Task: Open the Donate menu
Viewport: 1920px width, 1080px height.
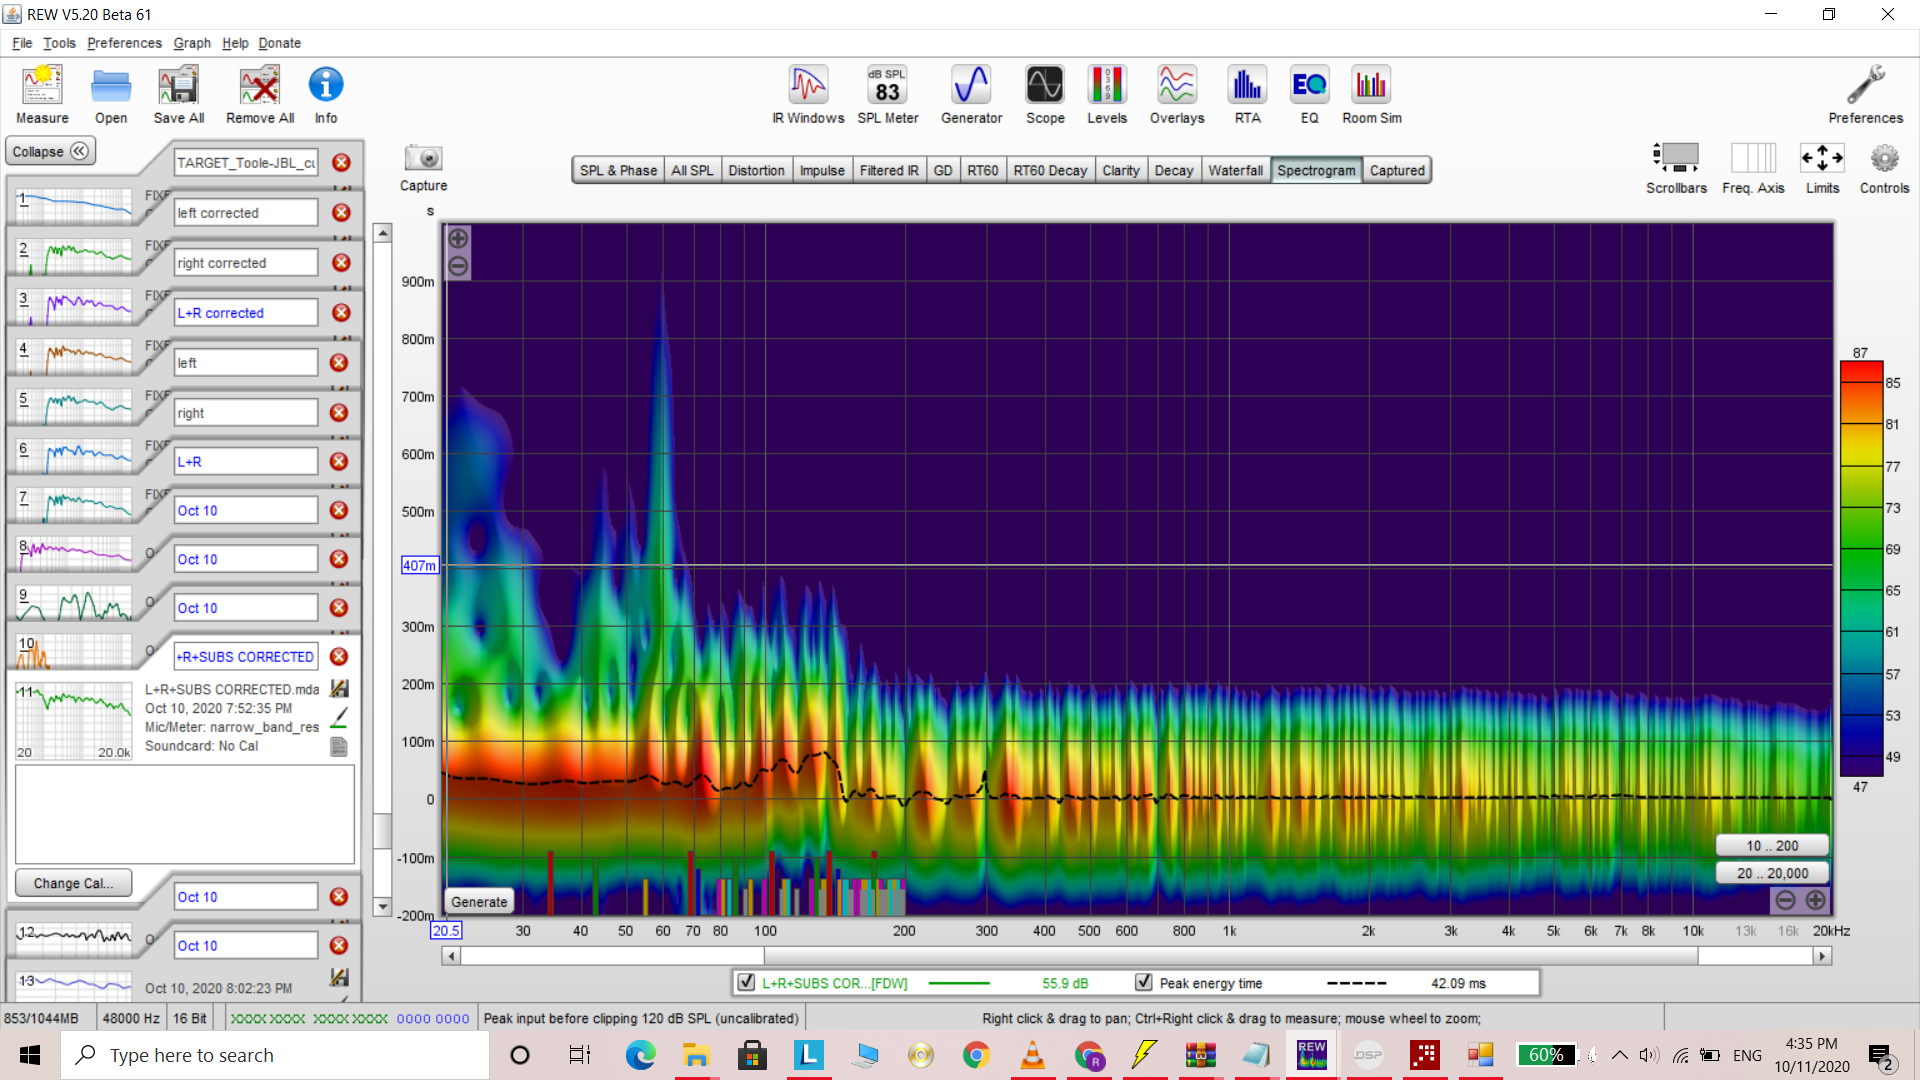Action: pyautogui.click(x=279, y=43)
